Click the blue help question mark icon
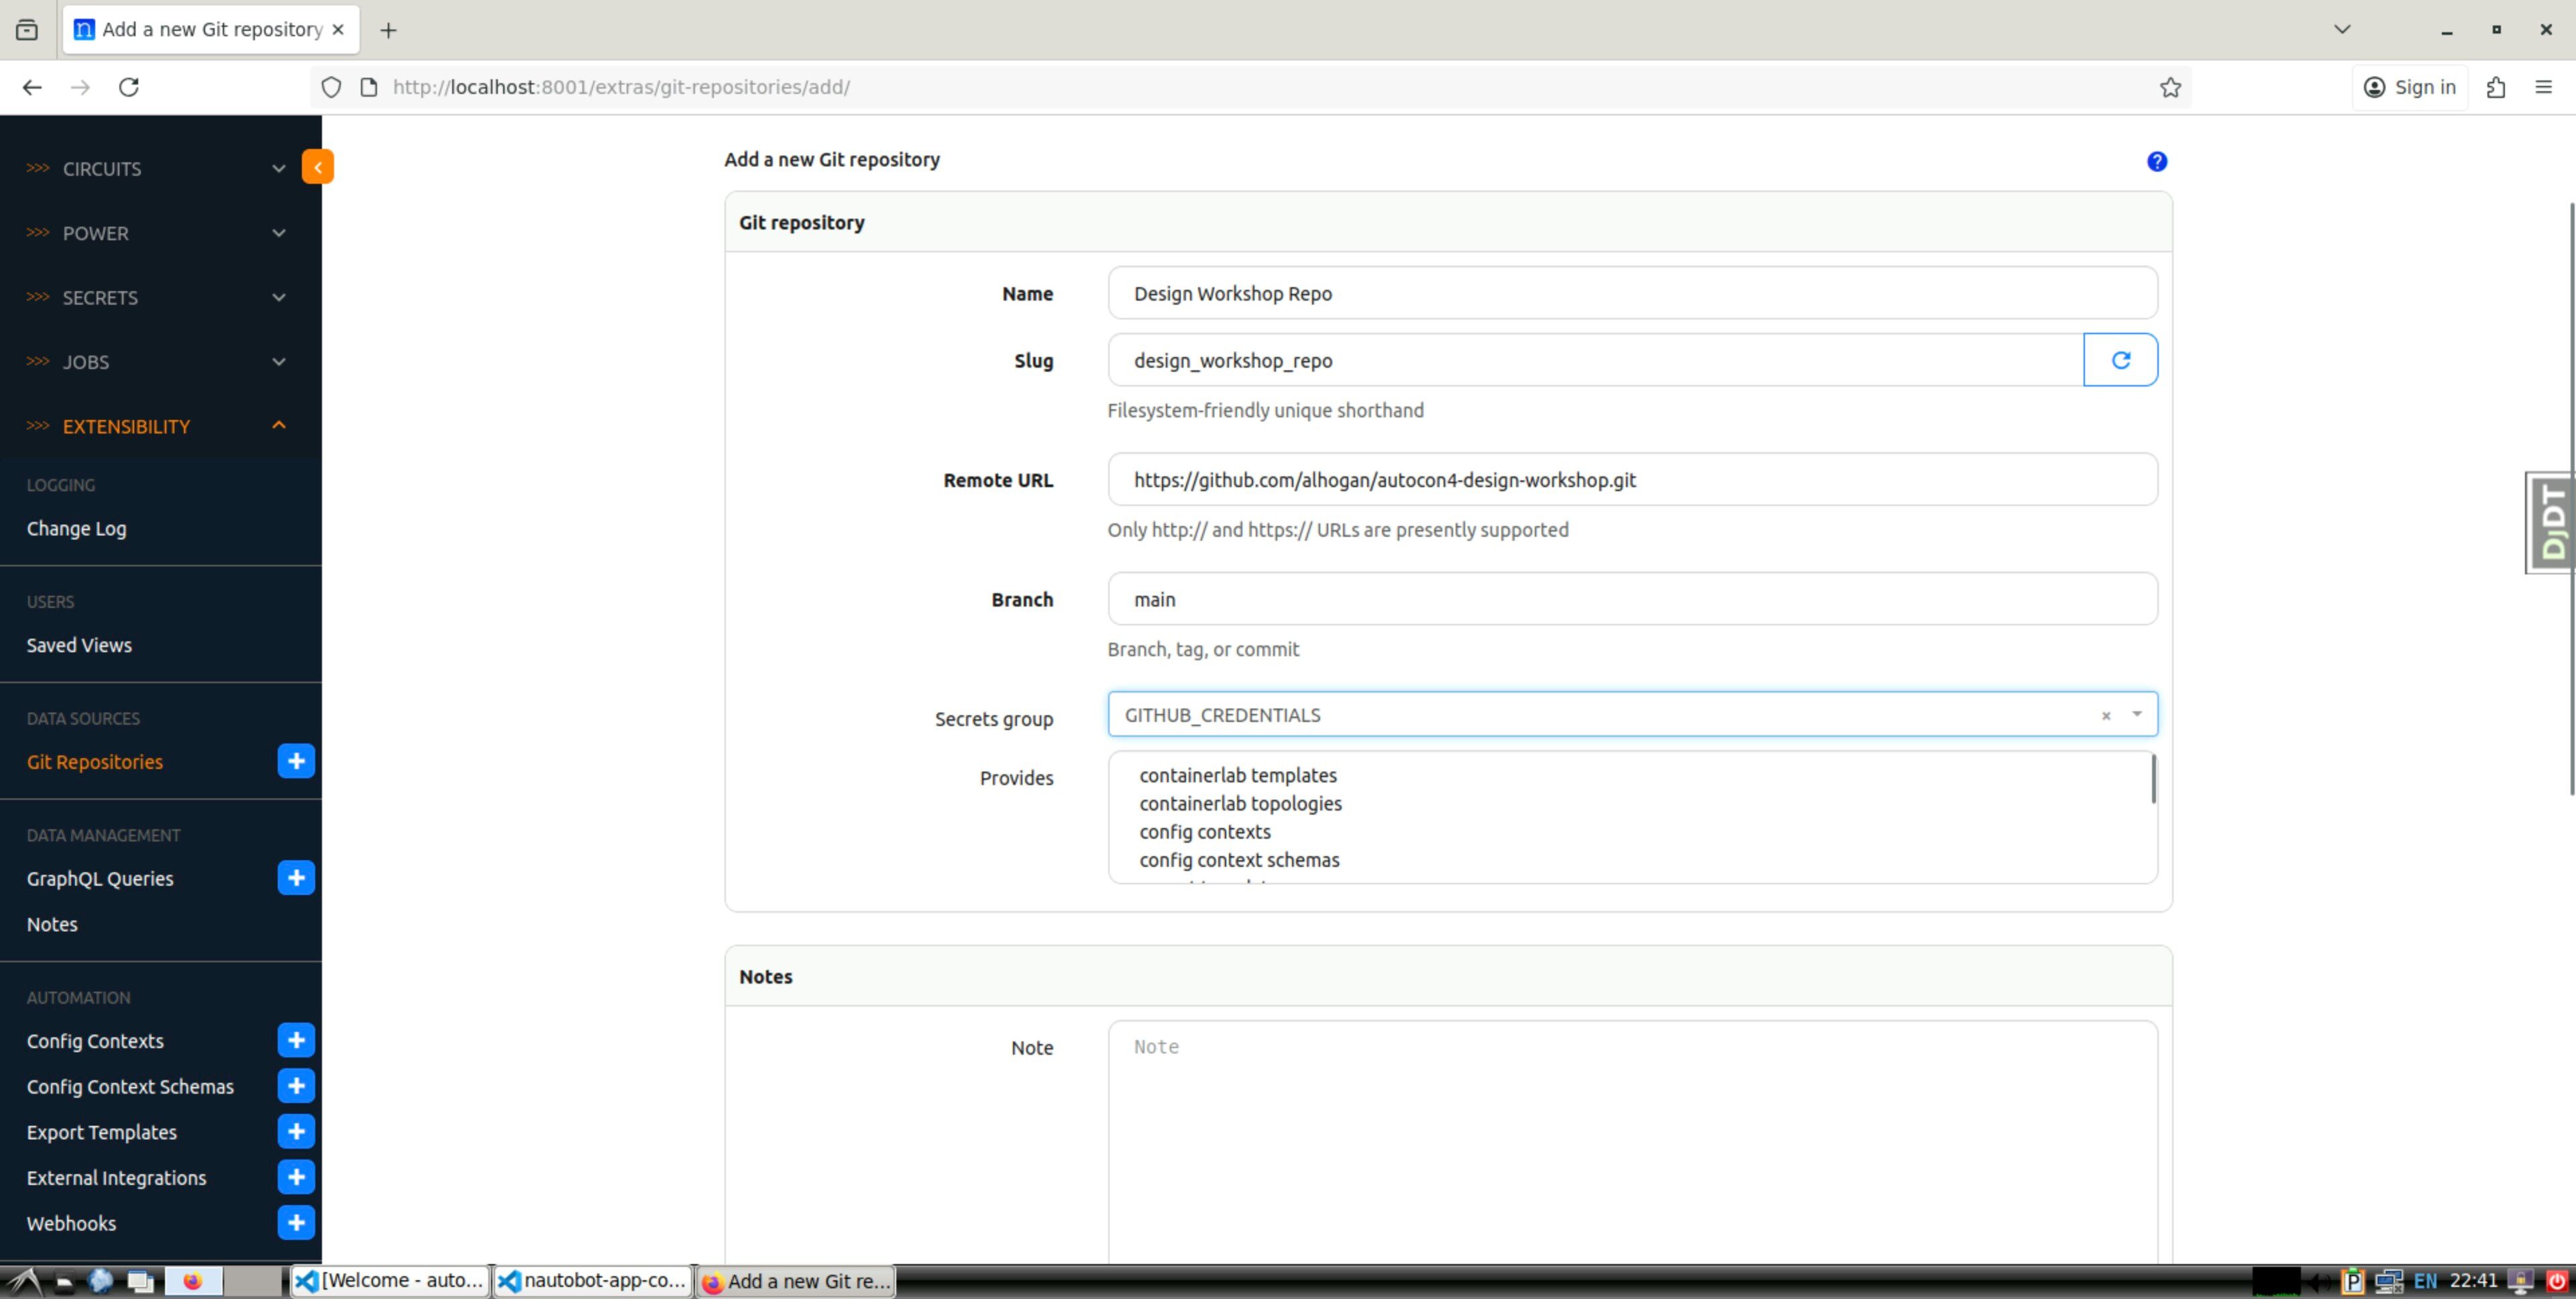Viewport: 2576px width, 1299px height. click(2156, 162)
